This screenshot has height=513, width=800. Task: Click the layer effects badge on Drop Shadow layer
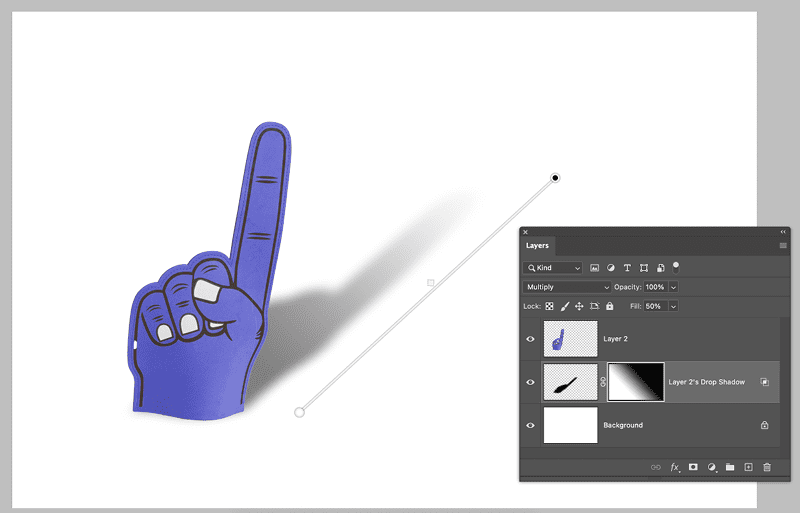(764, 382)
